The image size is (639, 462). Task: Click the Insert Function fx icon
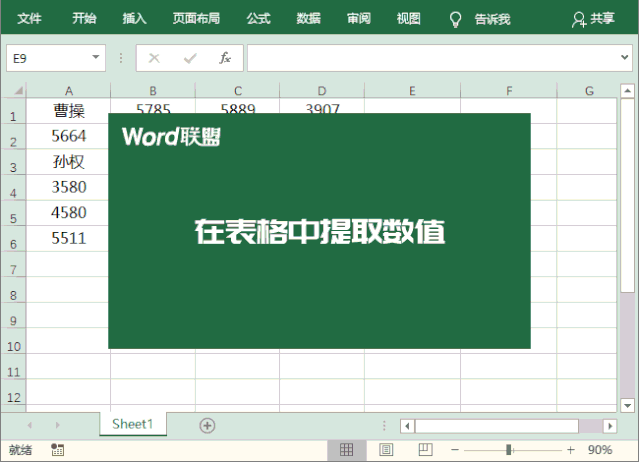pos(225,58)
